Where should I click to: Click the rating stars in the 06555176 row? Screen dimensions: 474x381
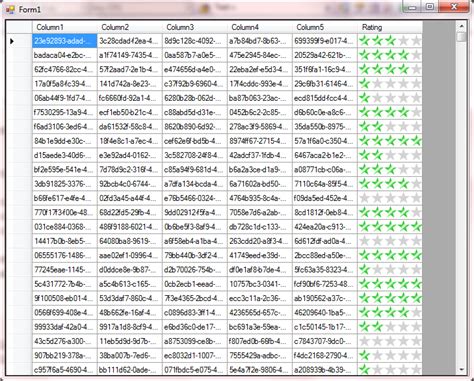click(390, 255)
